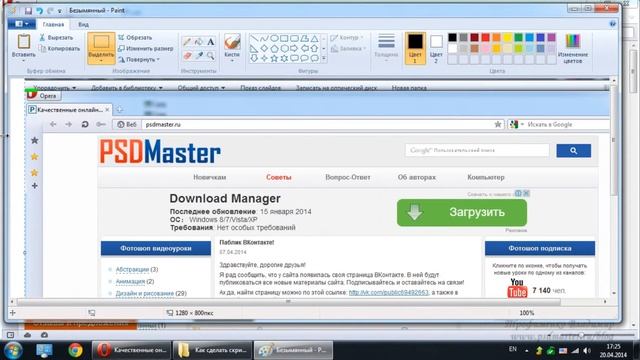Expand the Вставить paste dropdown arrow

tap(24, 61)
